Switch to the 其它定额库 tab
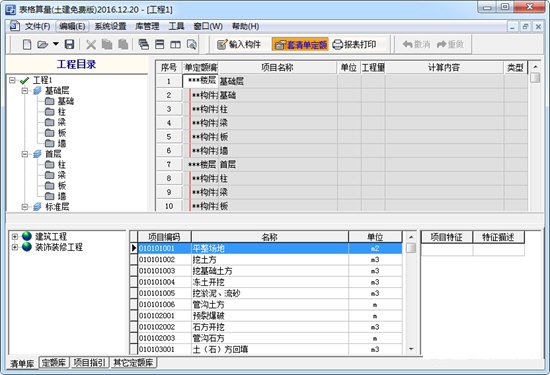 point(133,363)
